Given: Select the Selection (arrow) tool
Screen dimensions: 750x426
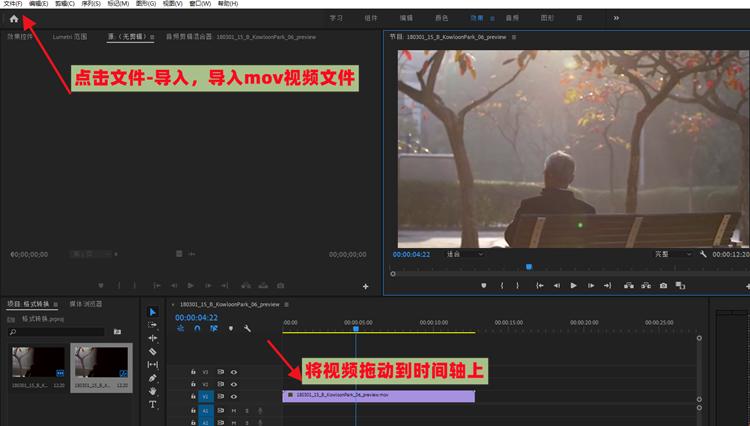Looking at the screenshot, I should tap(153, 312).
